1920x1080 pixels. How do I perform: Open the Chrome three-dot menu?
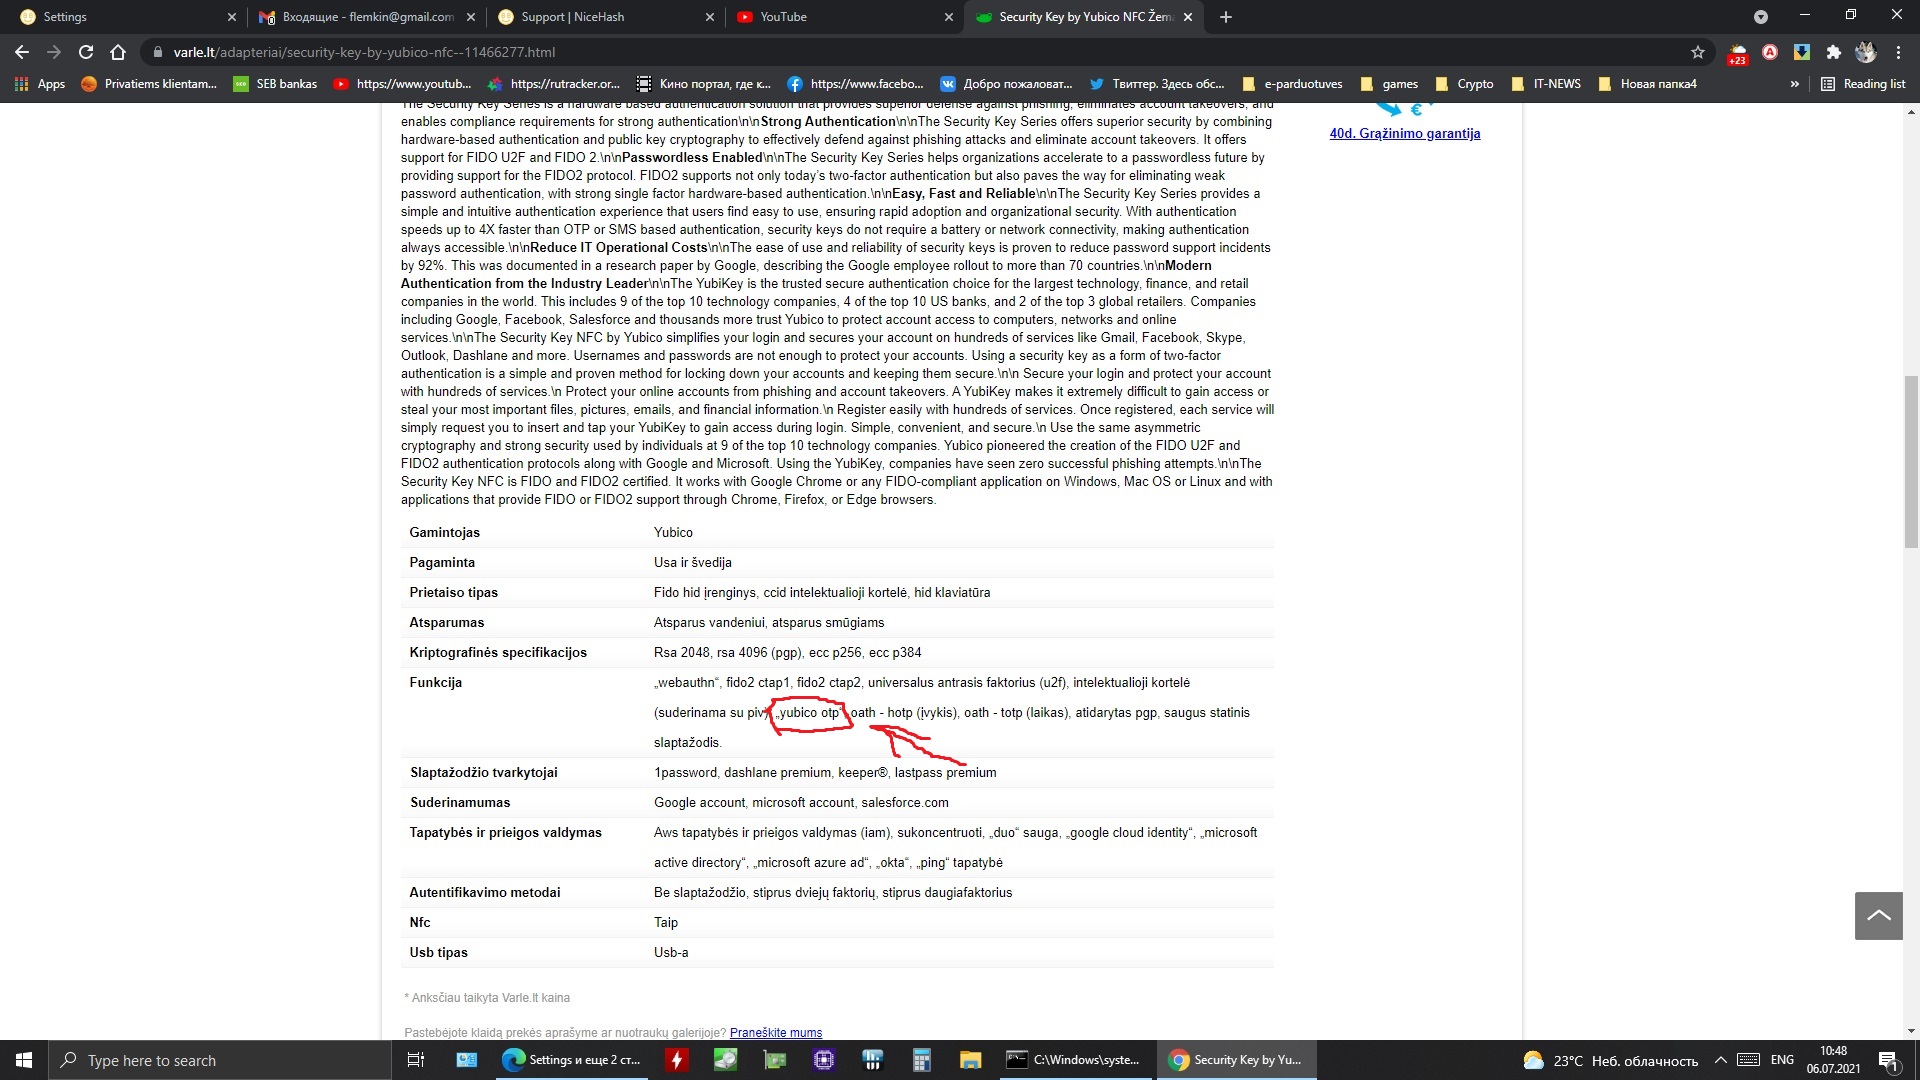coord(1898,52)
